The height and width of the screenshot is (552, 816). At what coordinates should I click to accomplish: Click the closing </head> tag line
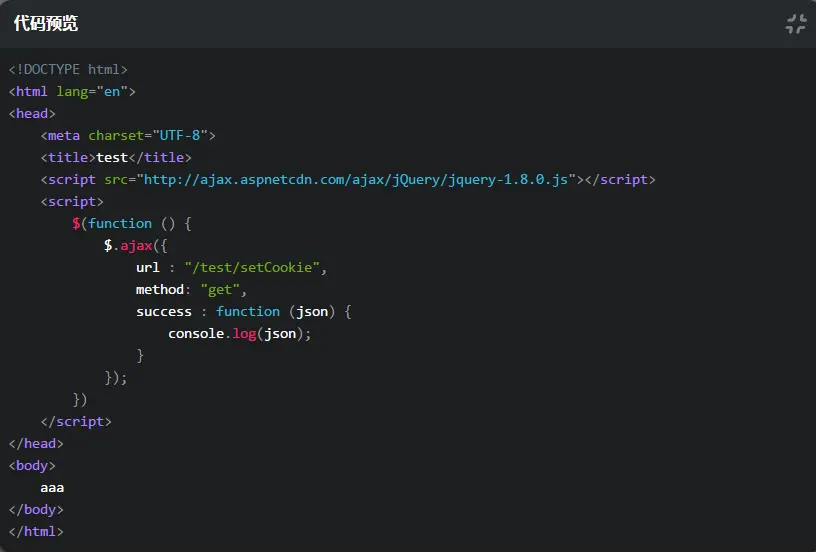36,443
